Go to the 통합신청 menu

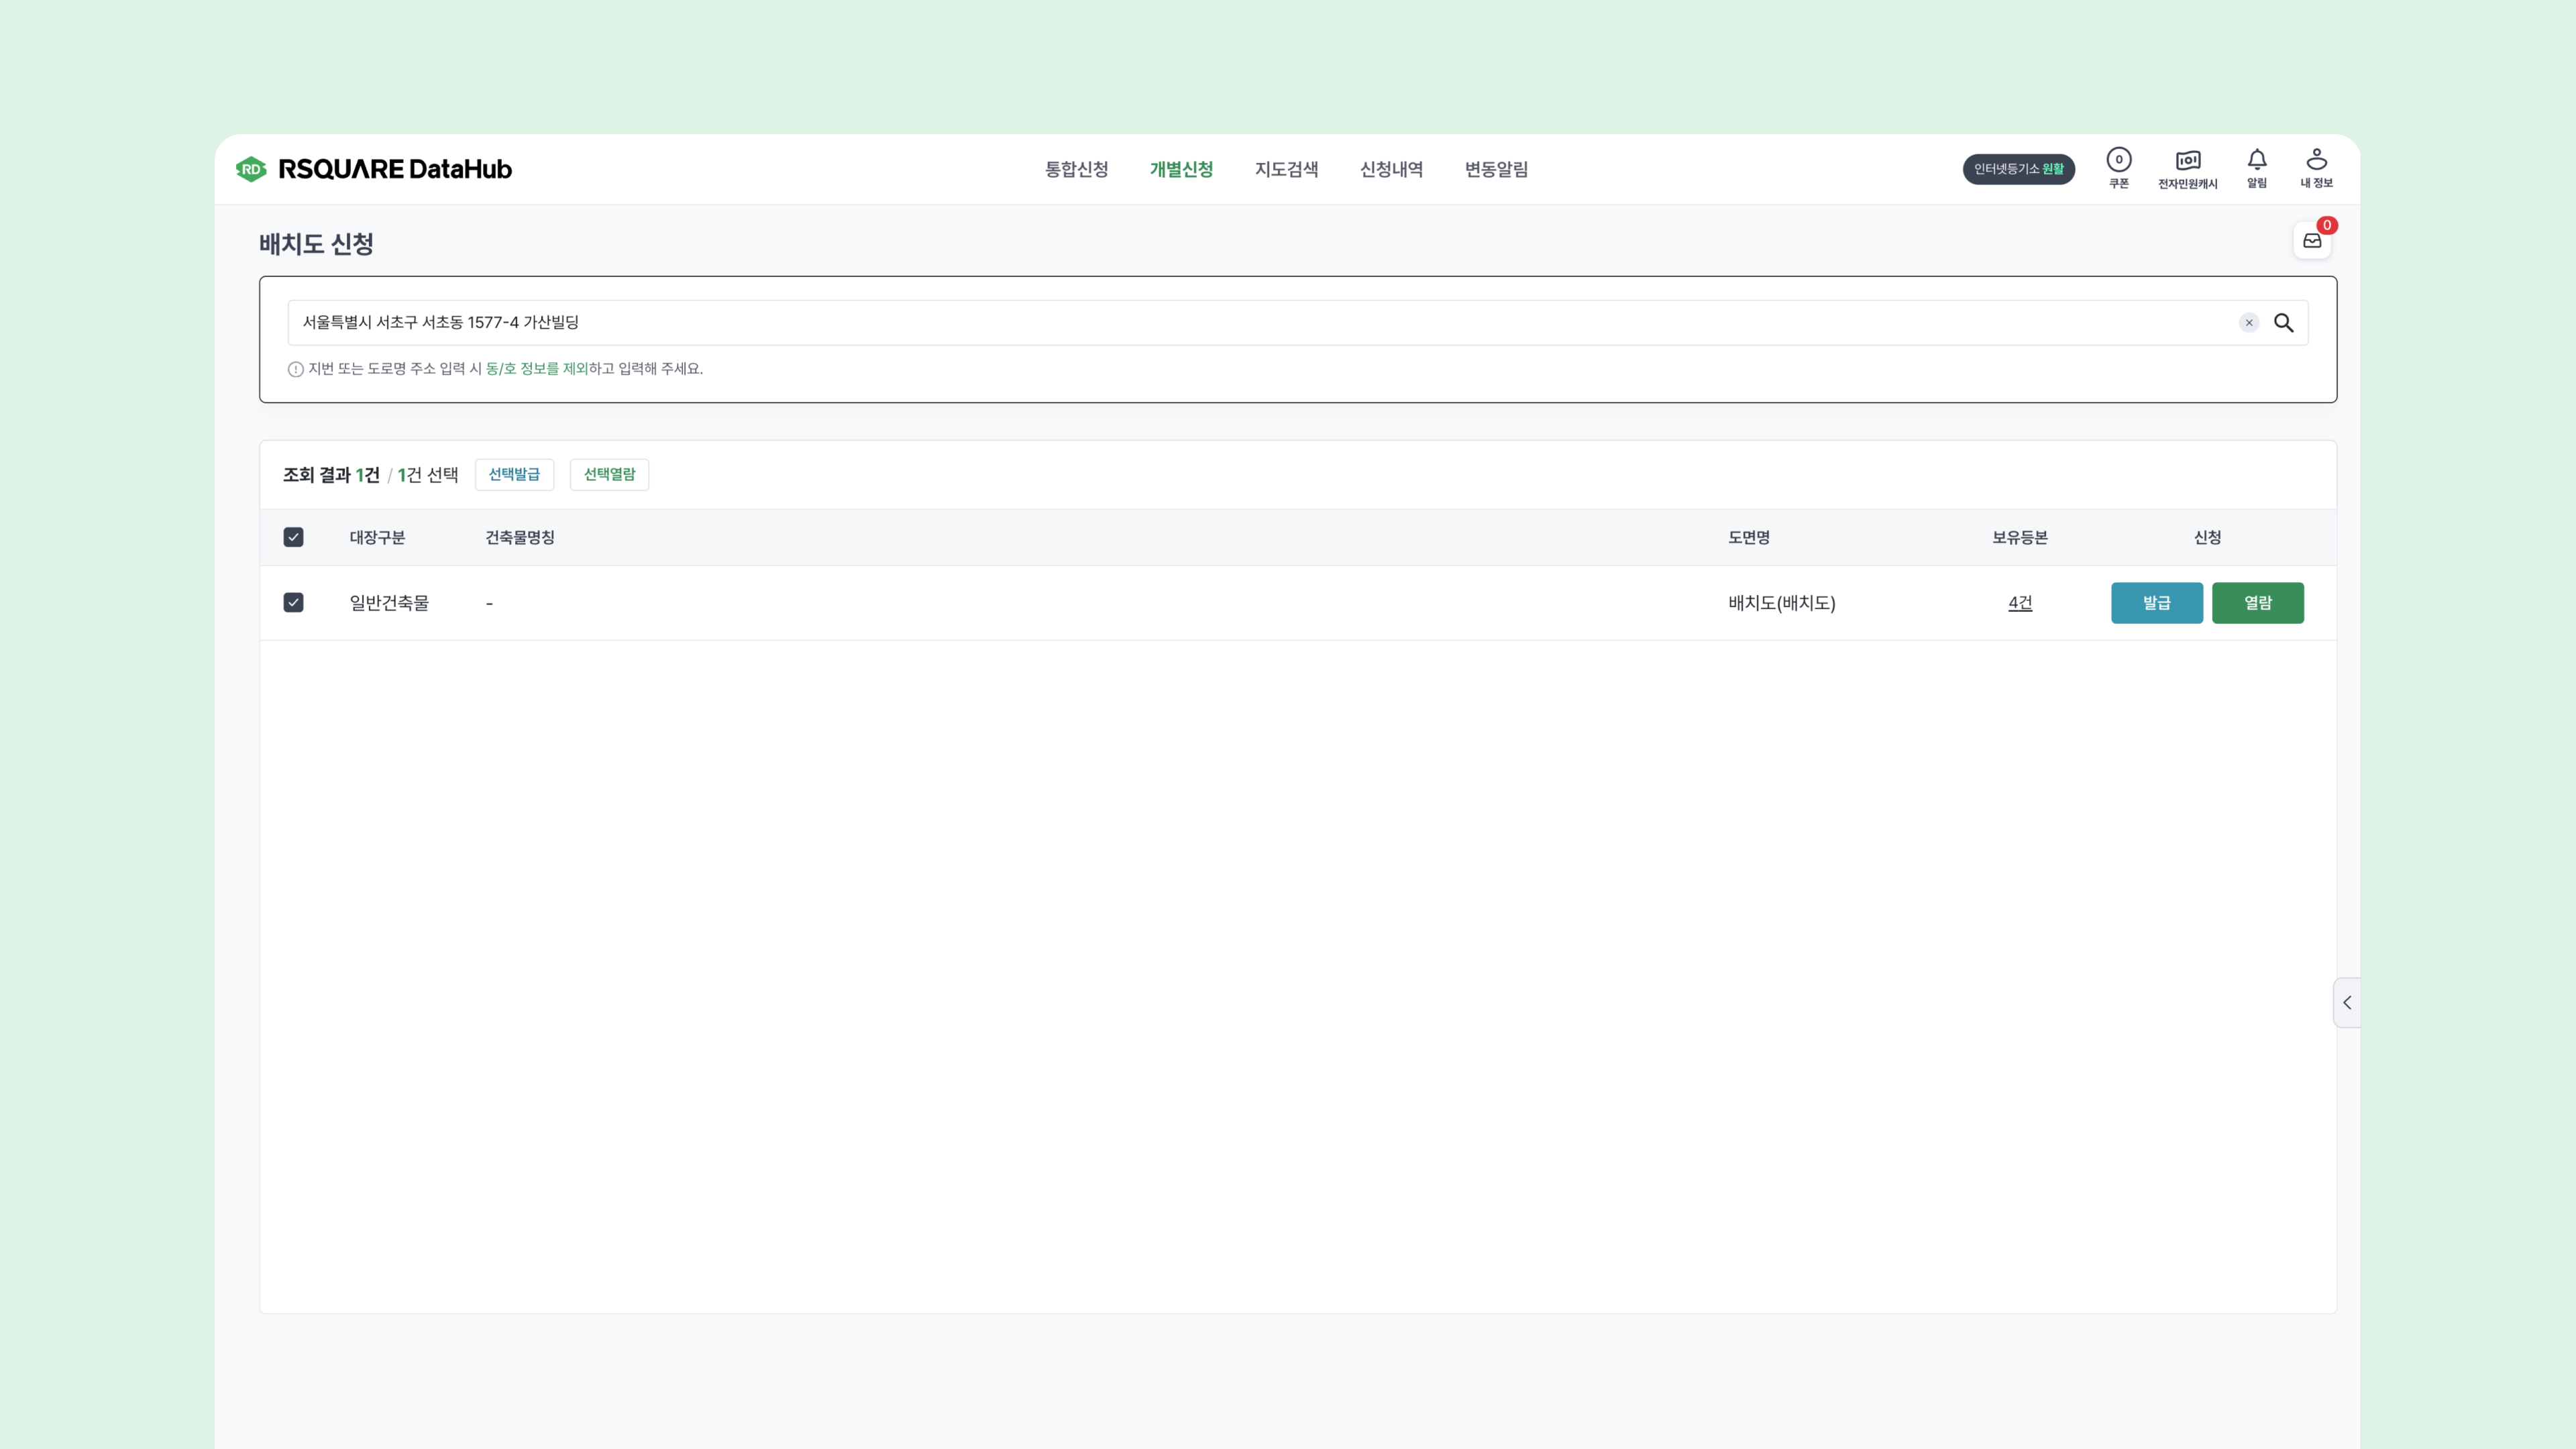[1076, 169]
